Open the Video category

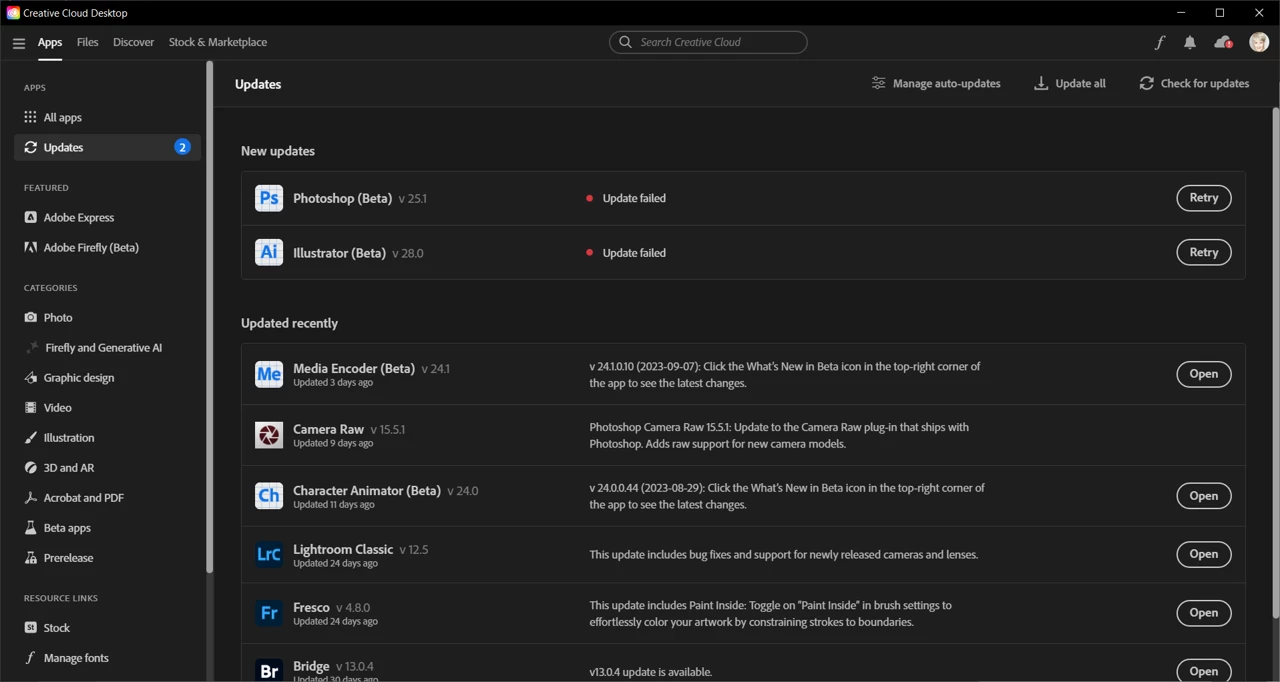click(107, 407)
